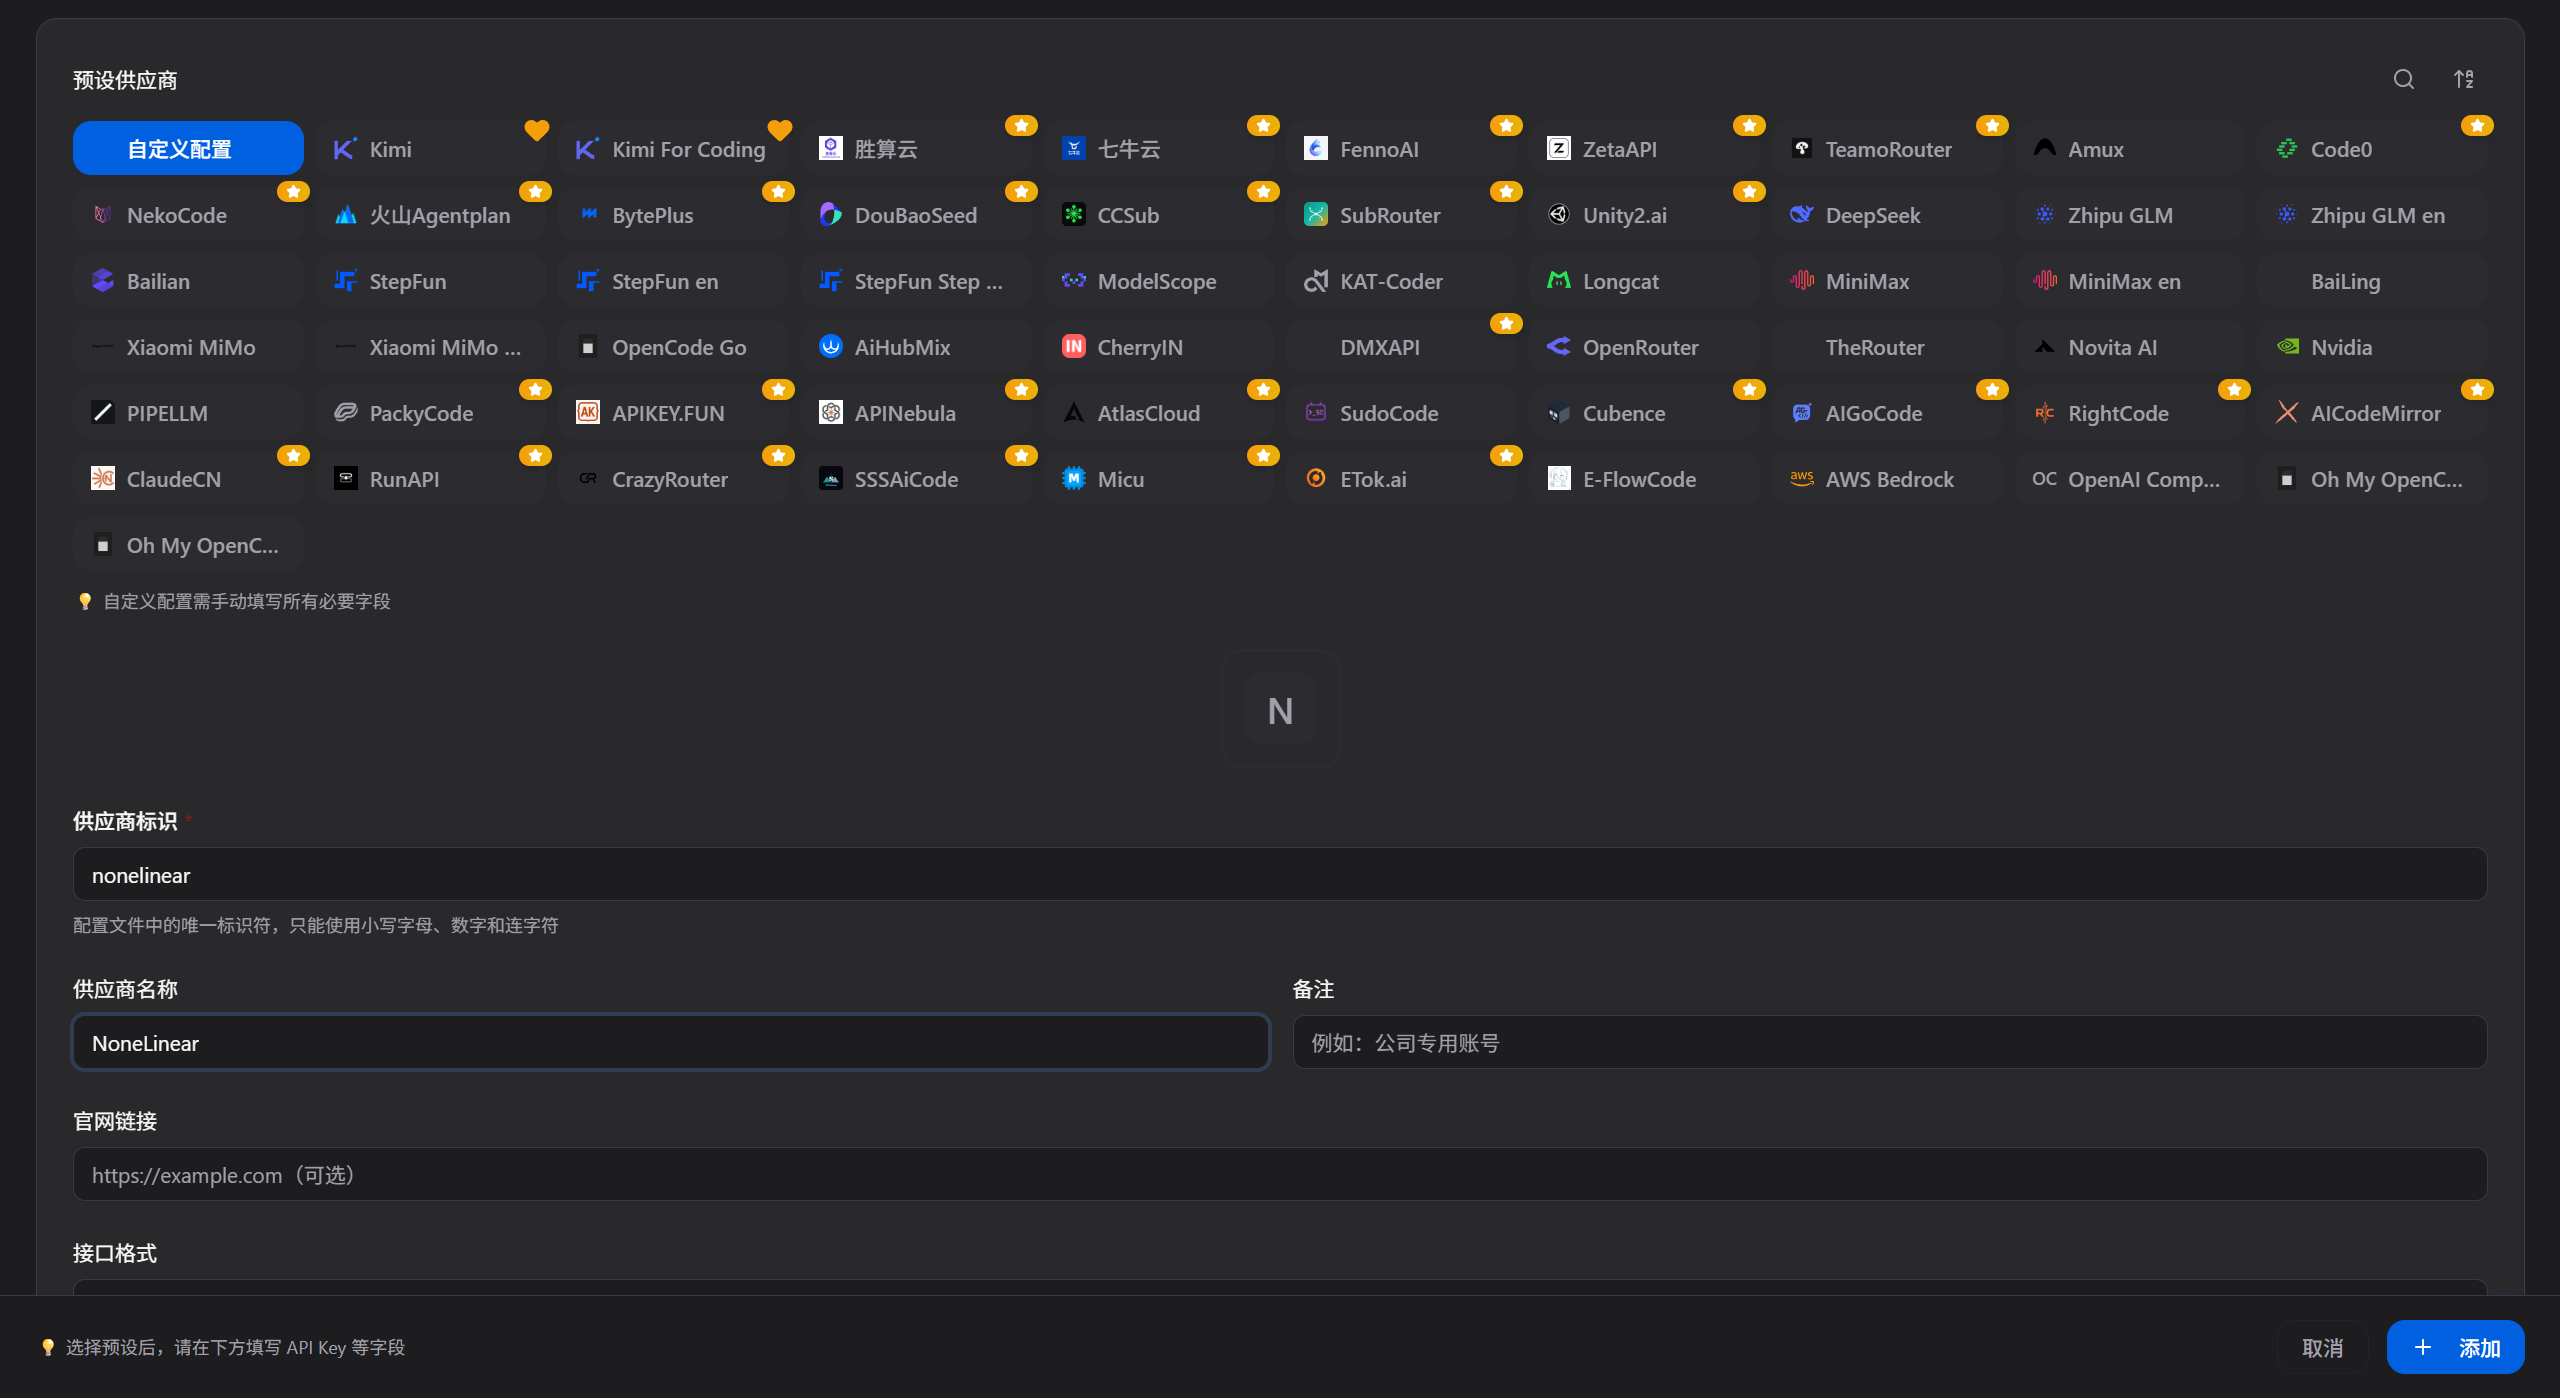This screenshot has width=2560, height=1398.
Task: Click the sort order icon
Action: [x=2464, y=80]
